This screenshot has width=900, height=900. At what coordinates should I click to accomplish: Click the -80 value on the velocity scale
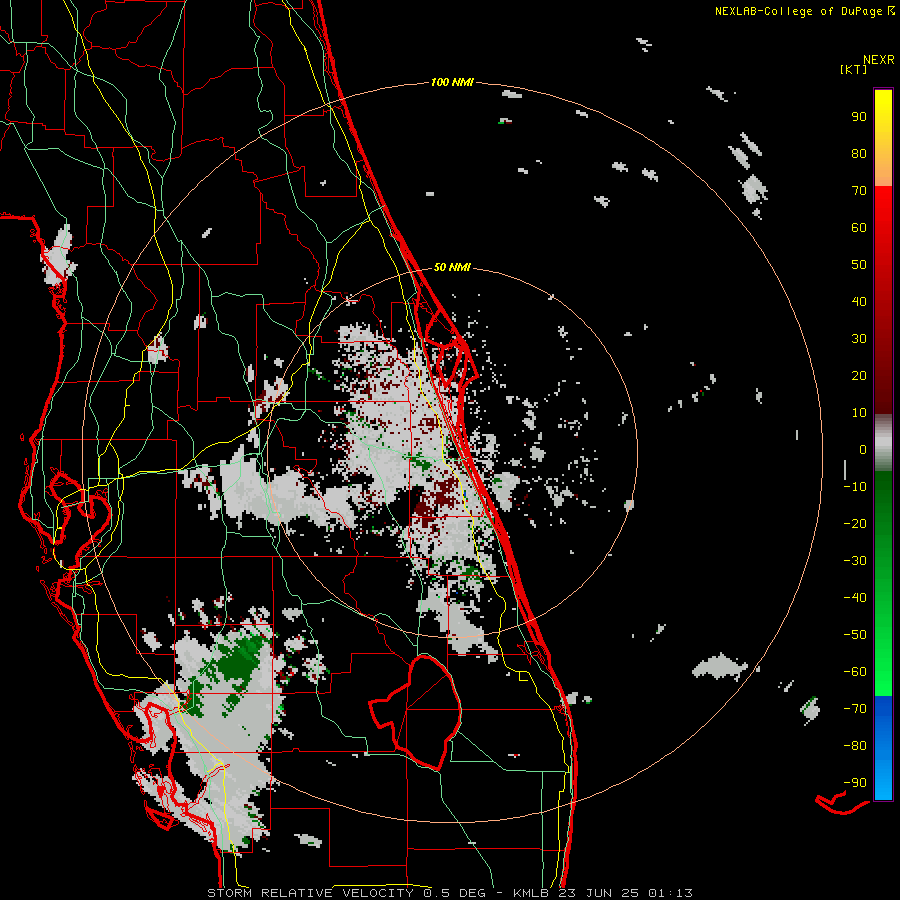(855, 746)
